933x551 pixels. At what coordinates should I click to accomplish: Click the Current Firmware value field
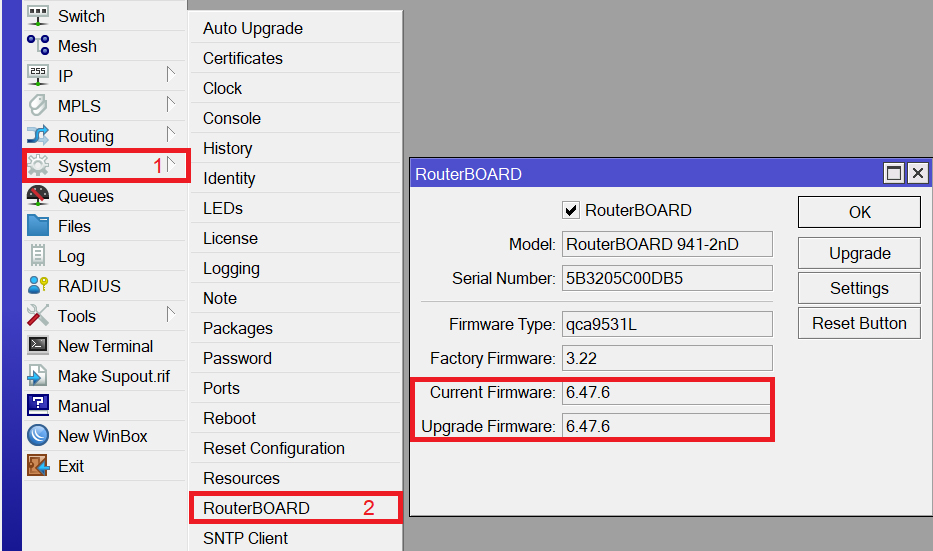(x=666, y=392)
